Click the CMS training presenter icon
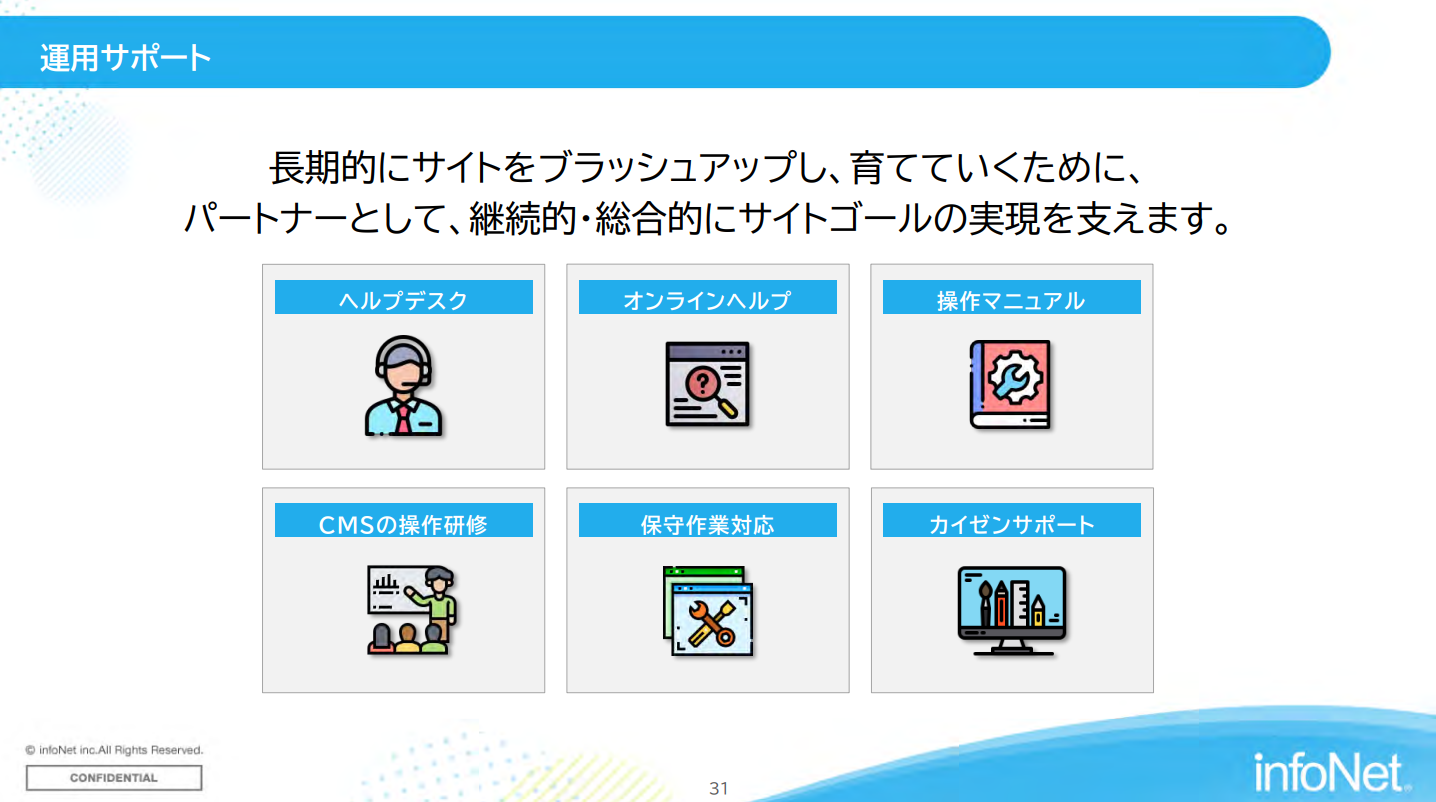 coord(411,610)
